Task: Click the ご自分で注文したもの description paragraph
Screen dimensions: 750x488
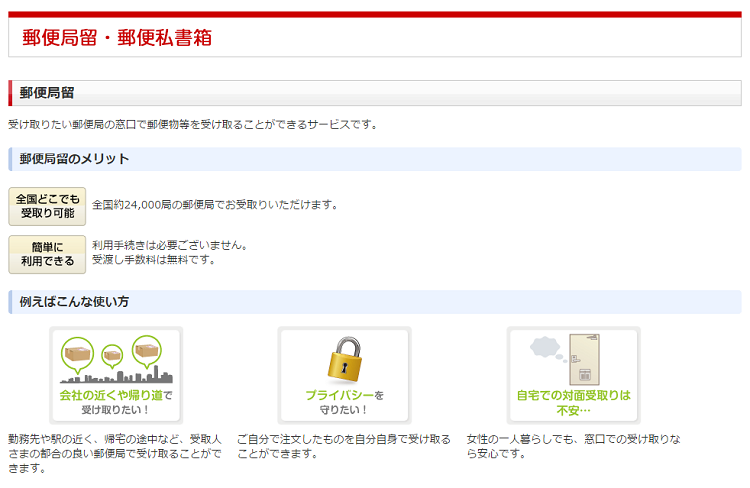Action: (344, 446)
